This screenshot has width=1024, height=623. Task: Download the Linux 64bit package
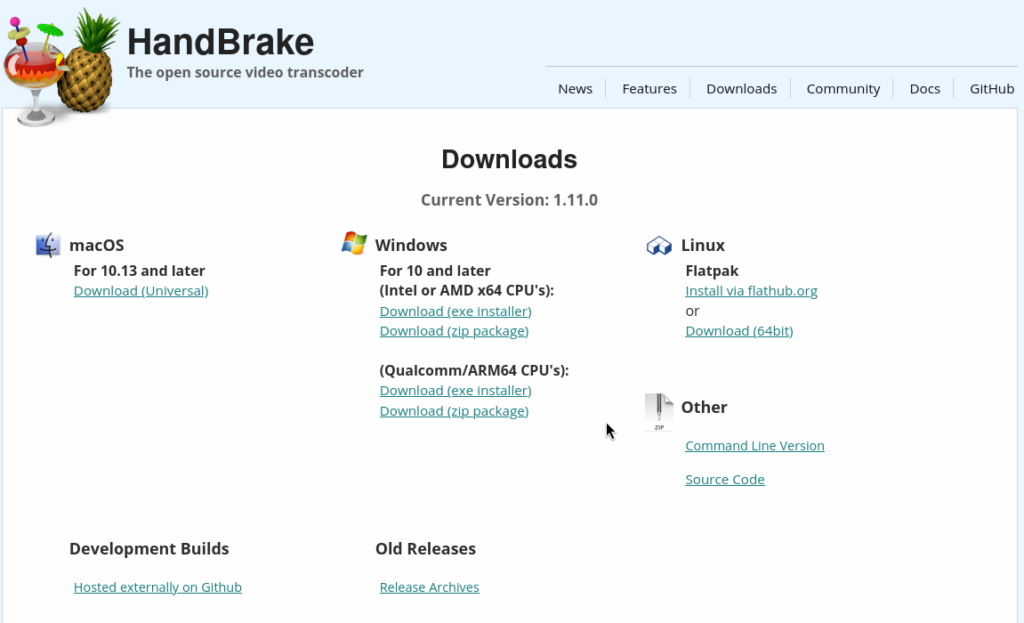739,331
